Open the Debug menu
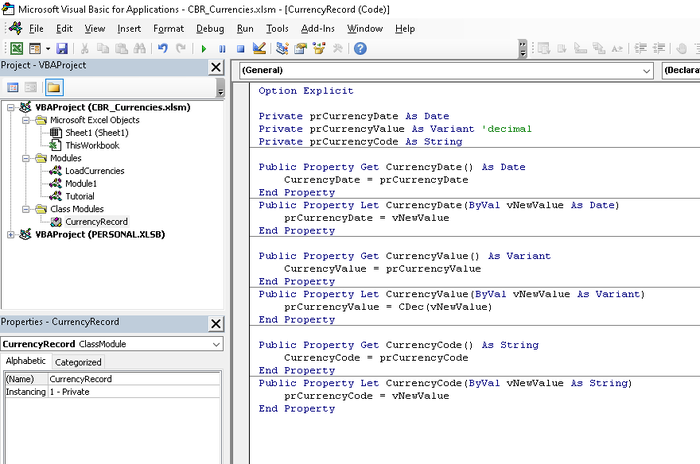The height and width of the screenshot is (464, 700). tap(210, 28)
